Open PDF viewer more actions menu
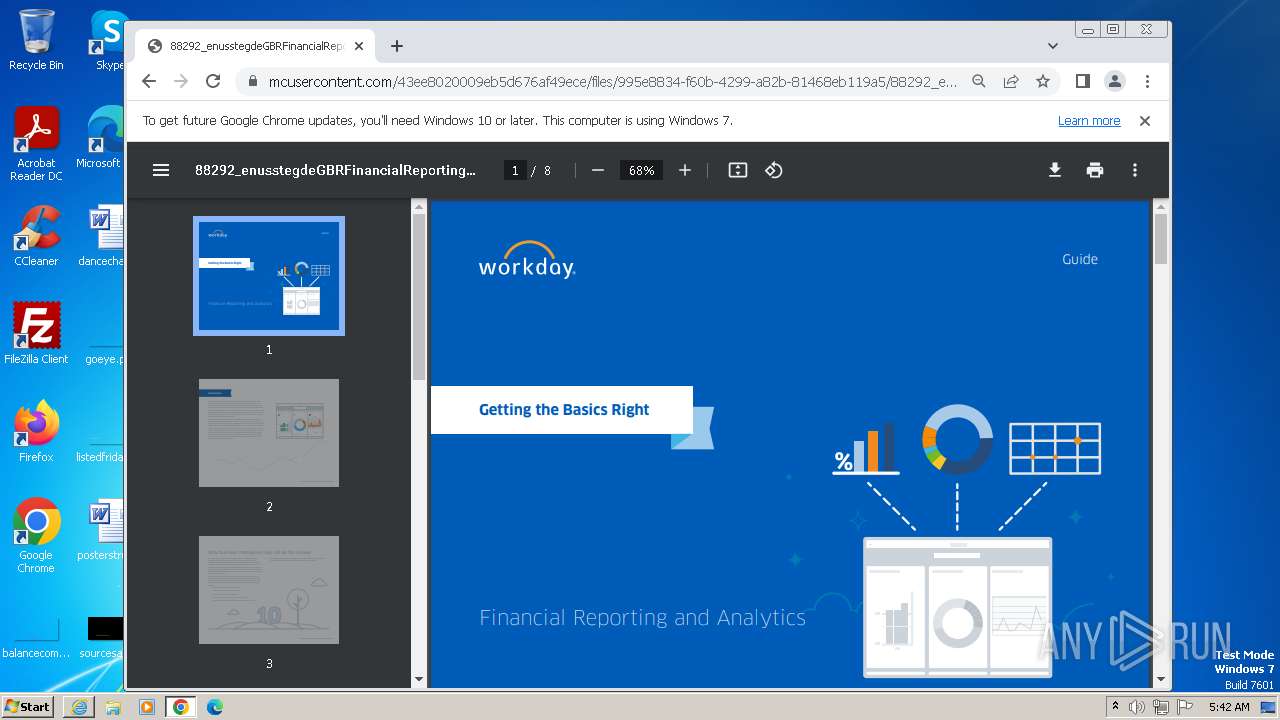 pos(1135,170)
